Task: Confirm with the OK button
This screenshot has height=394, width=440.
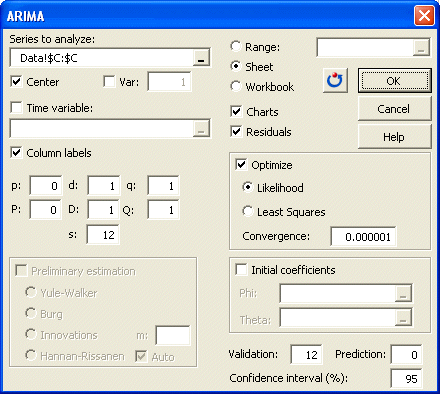Action: click(x=395, y=81)
